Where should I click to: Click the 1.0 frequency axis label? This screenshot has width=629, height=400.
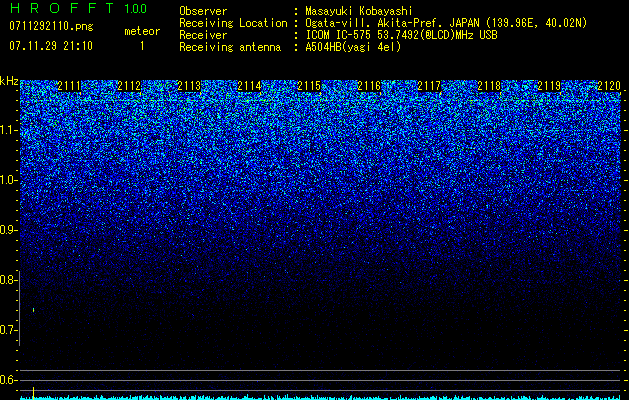[8, 180]
